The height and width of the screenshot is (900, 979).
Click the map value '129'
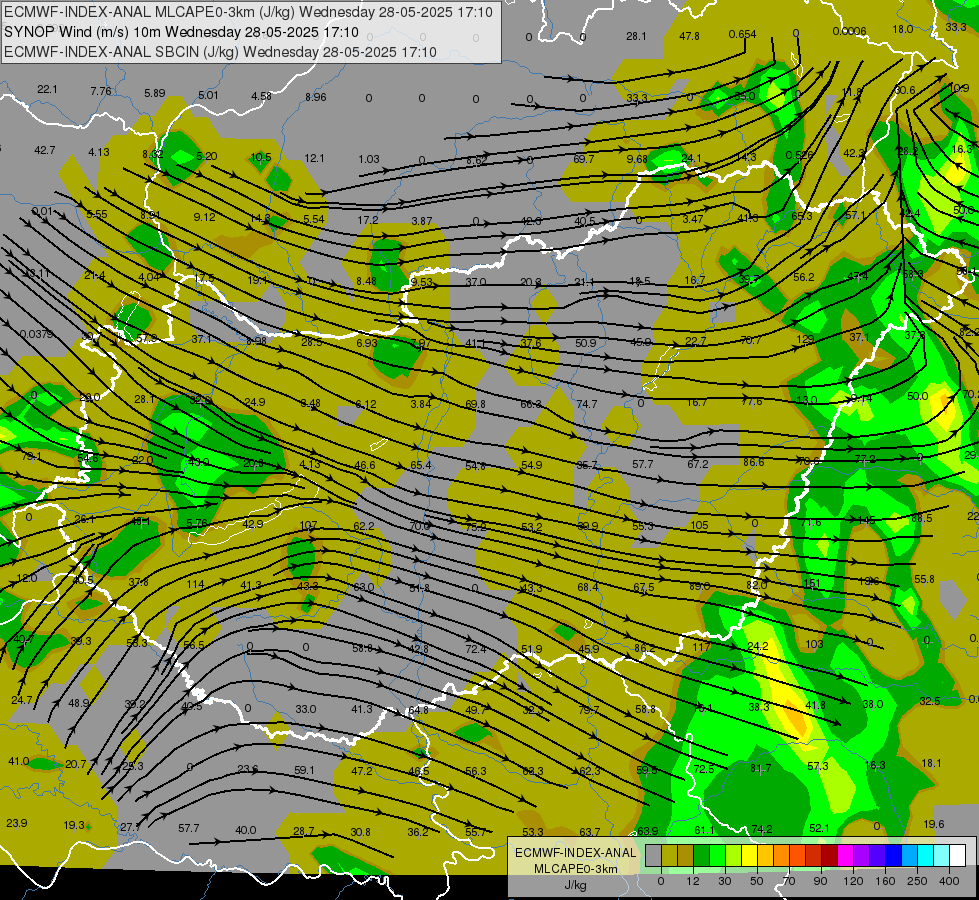pos(805,339)
